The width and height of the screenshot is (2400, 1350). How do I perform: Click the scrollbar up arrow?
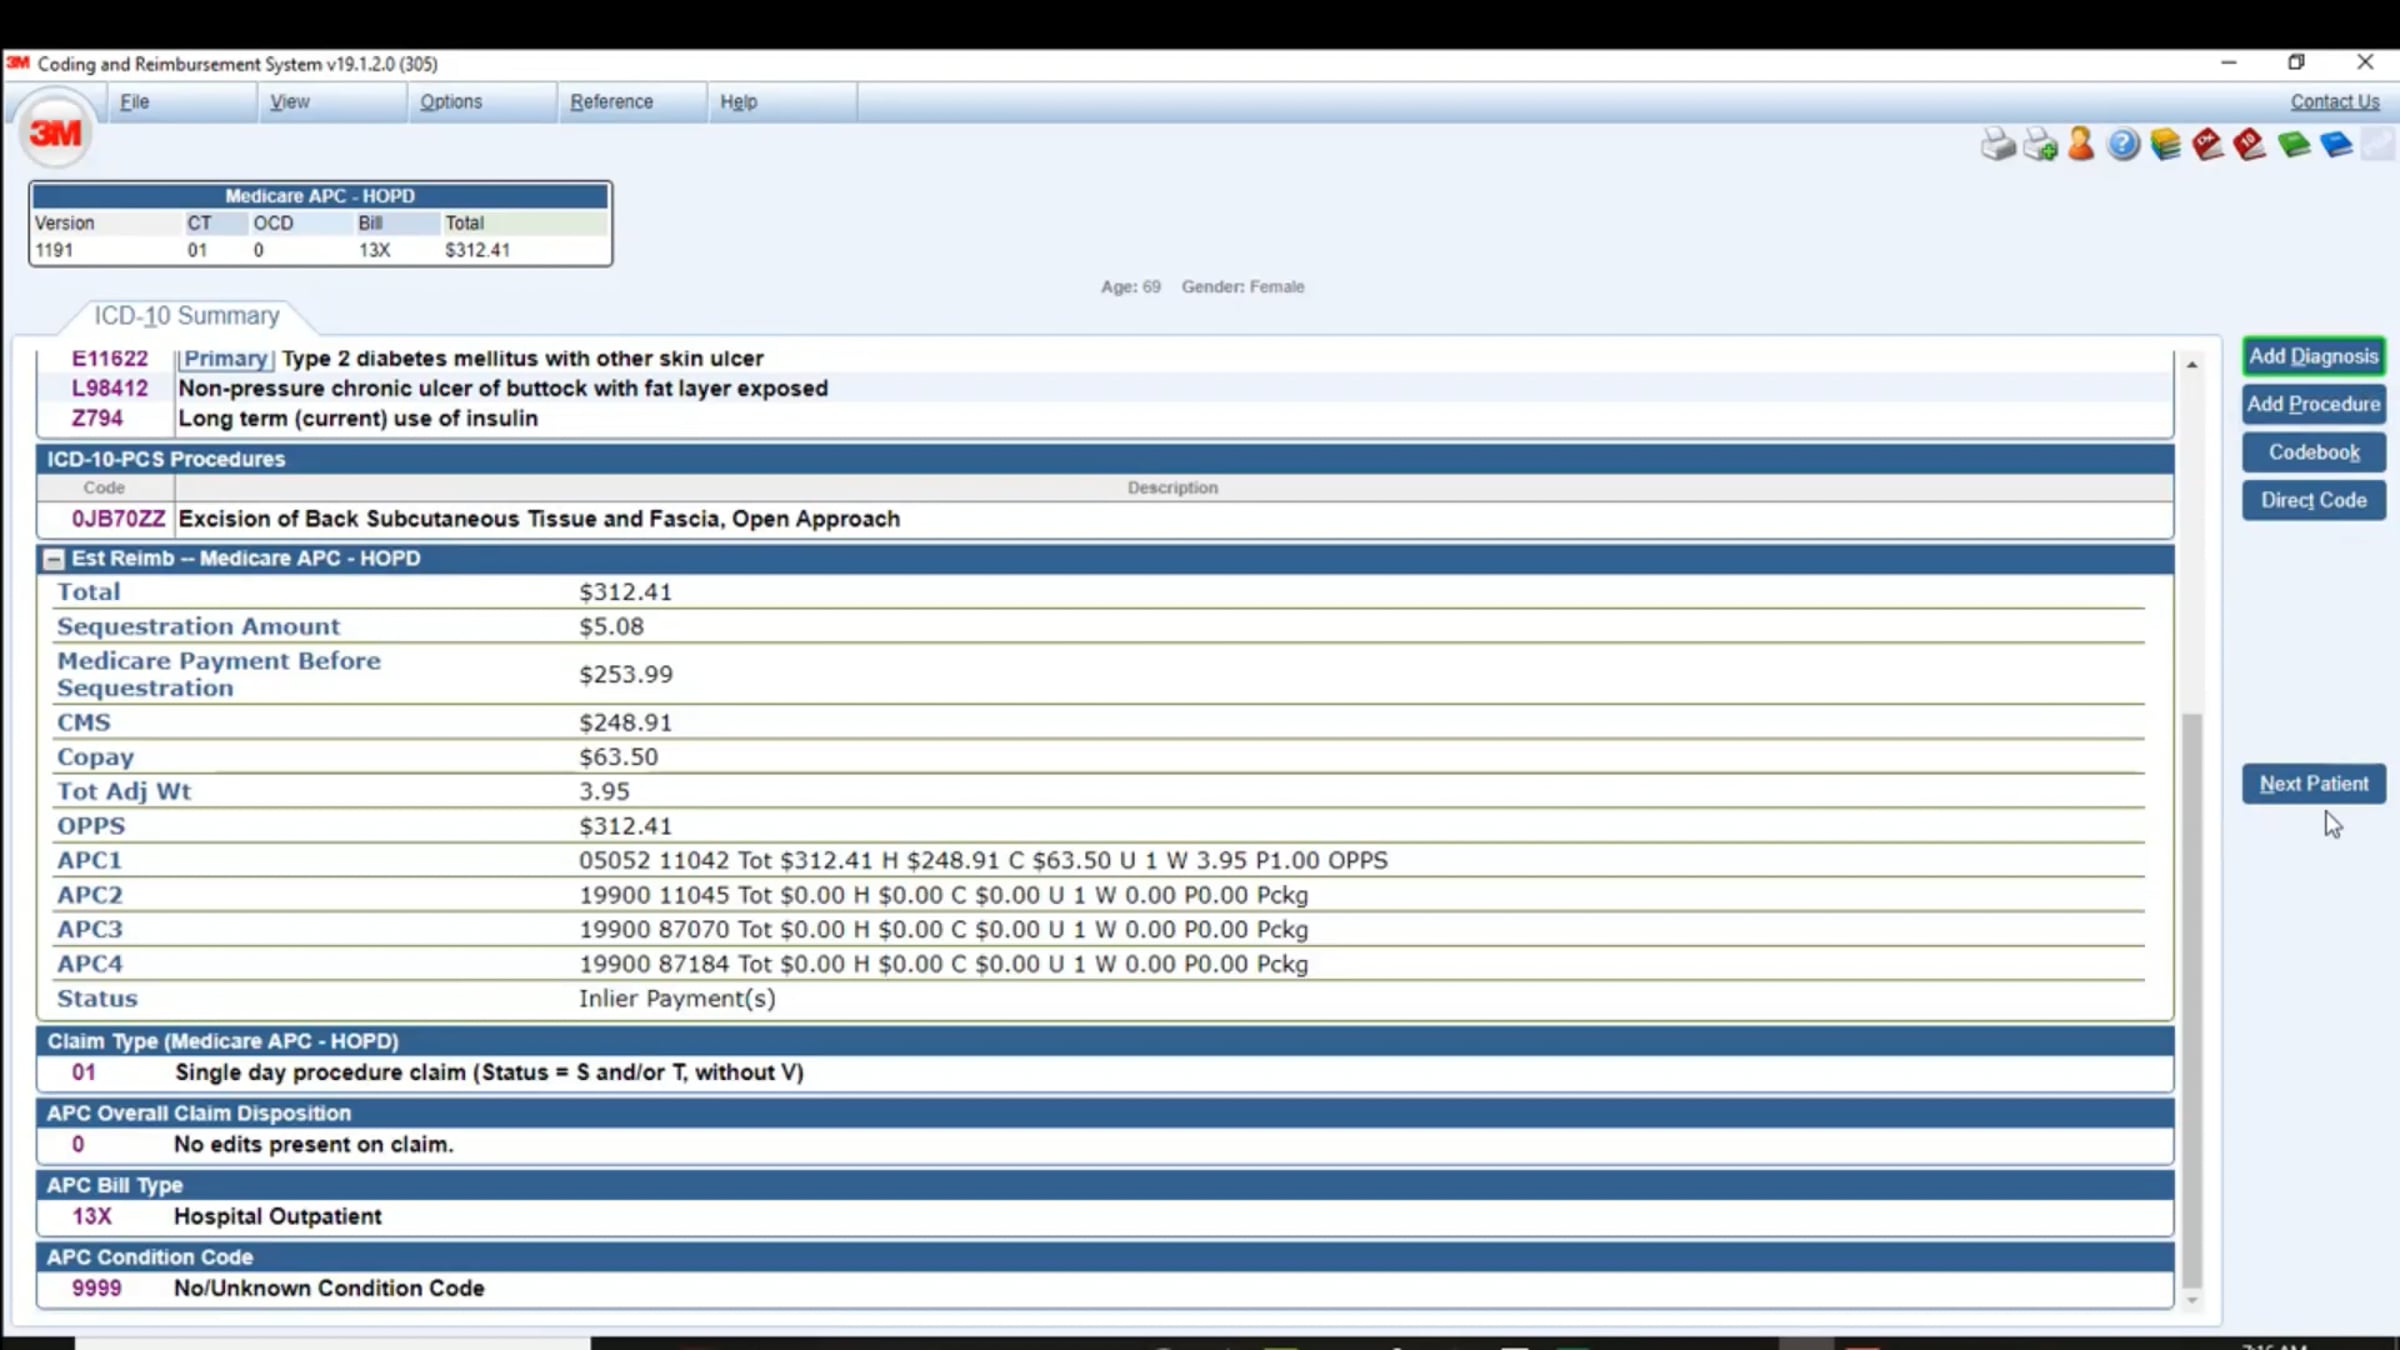tap(2191, 365)
